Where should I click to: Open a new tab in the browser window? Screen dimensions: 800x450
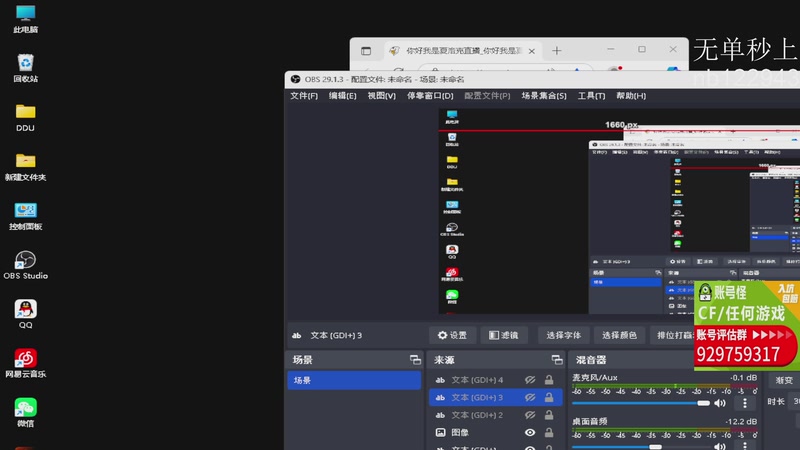point(557,51)
